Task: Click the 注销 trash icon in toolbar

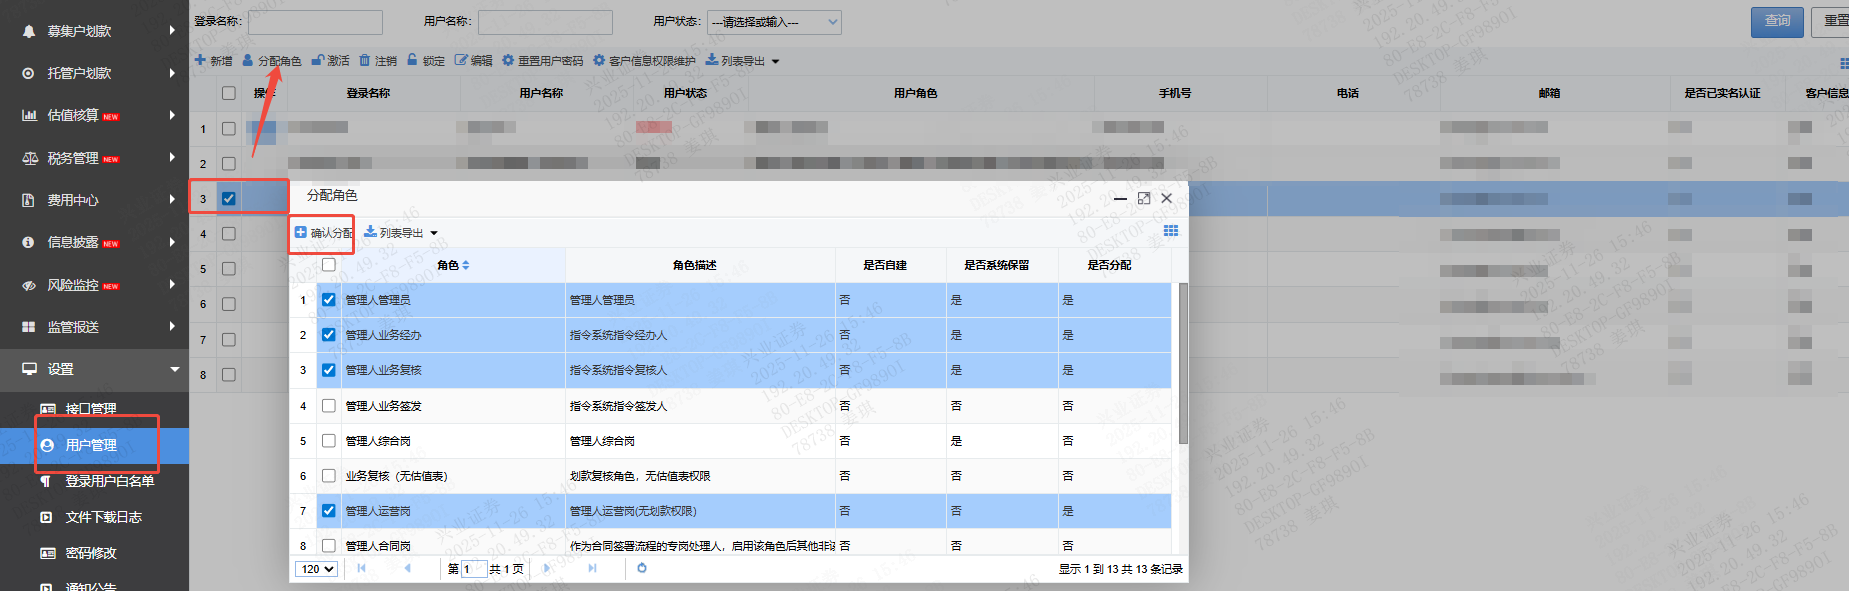Action: point(365,61)
